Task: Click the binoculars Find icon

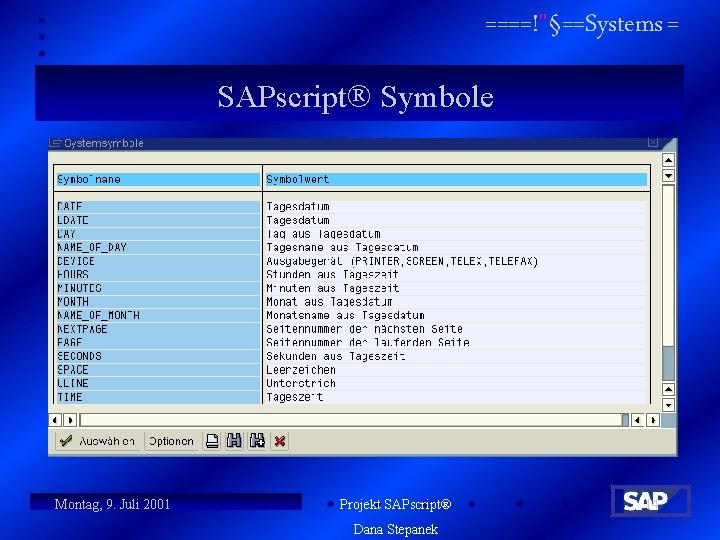Action: pos(234,441)
